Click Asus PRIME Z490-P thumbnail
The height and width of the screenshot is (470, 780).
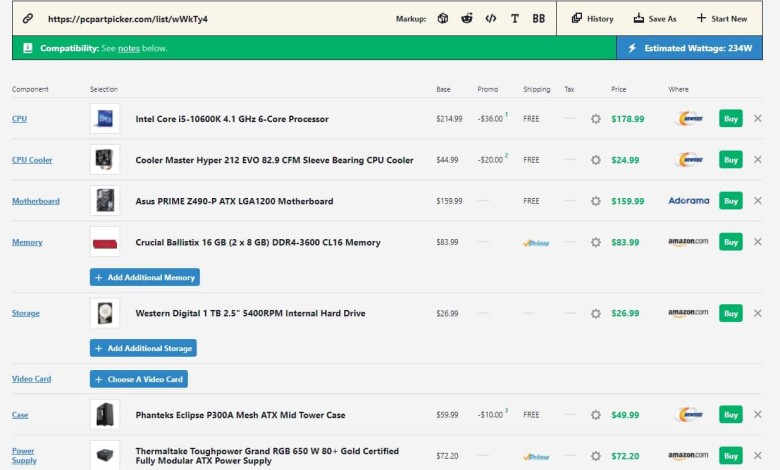click(105, 201)
